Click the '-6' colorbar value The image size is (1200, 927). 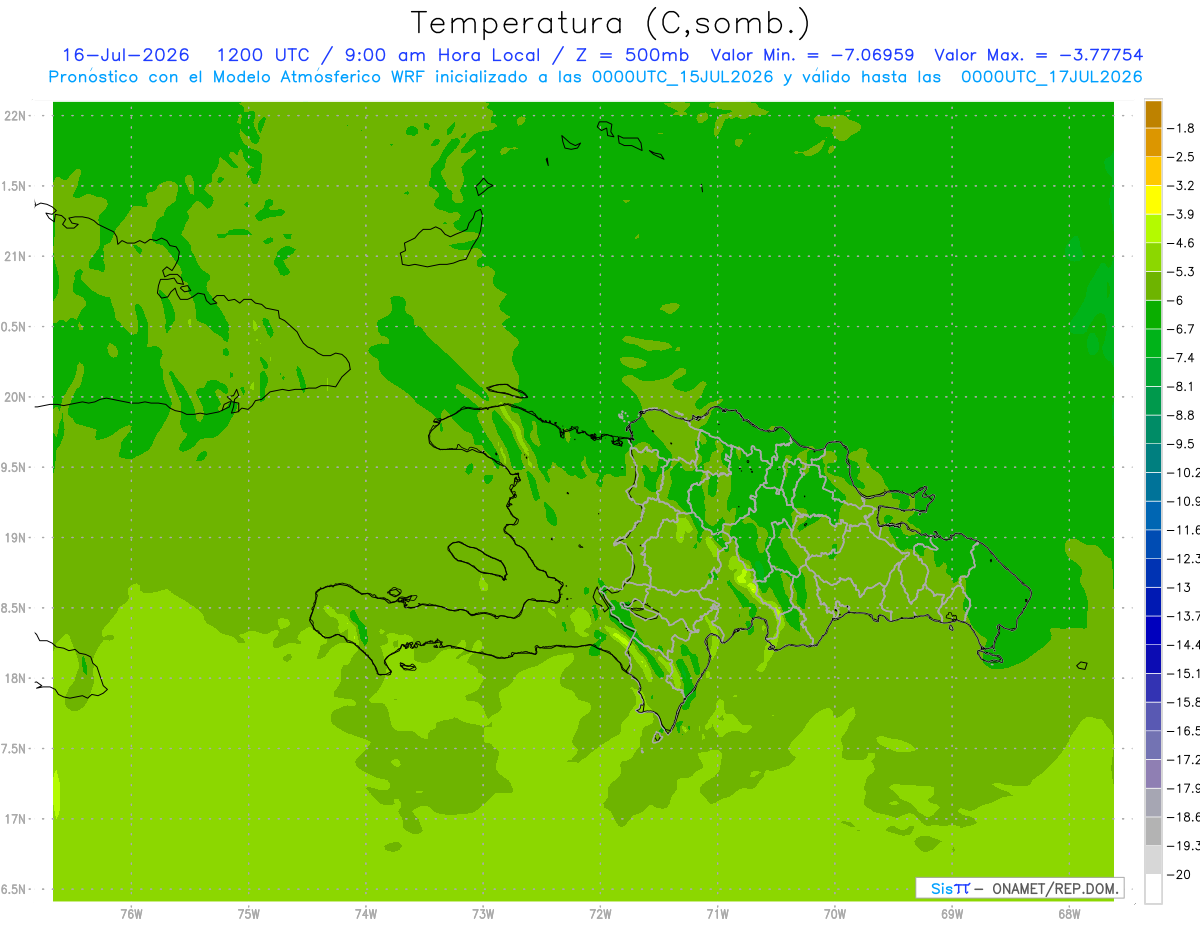pos(1177,300)
